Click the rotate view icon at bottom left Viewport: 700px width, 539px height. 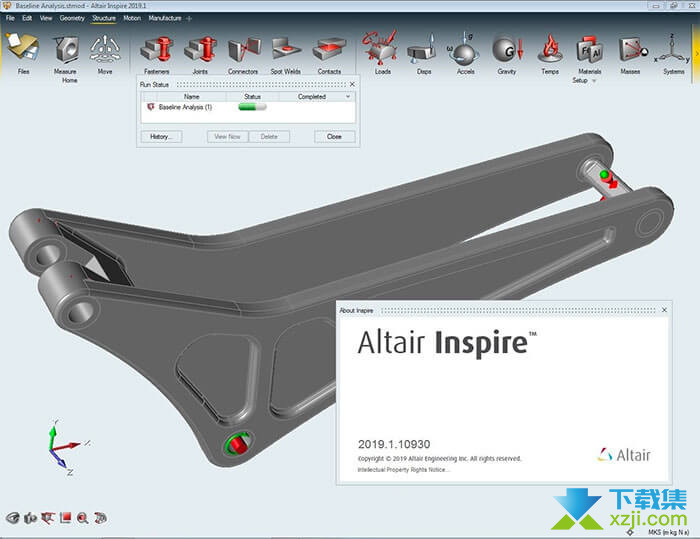pyautogui.click(x=100, y=518)
